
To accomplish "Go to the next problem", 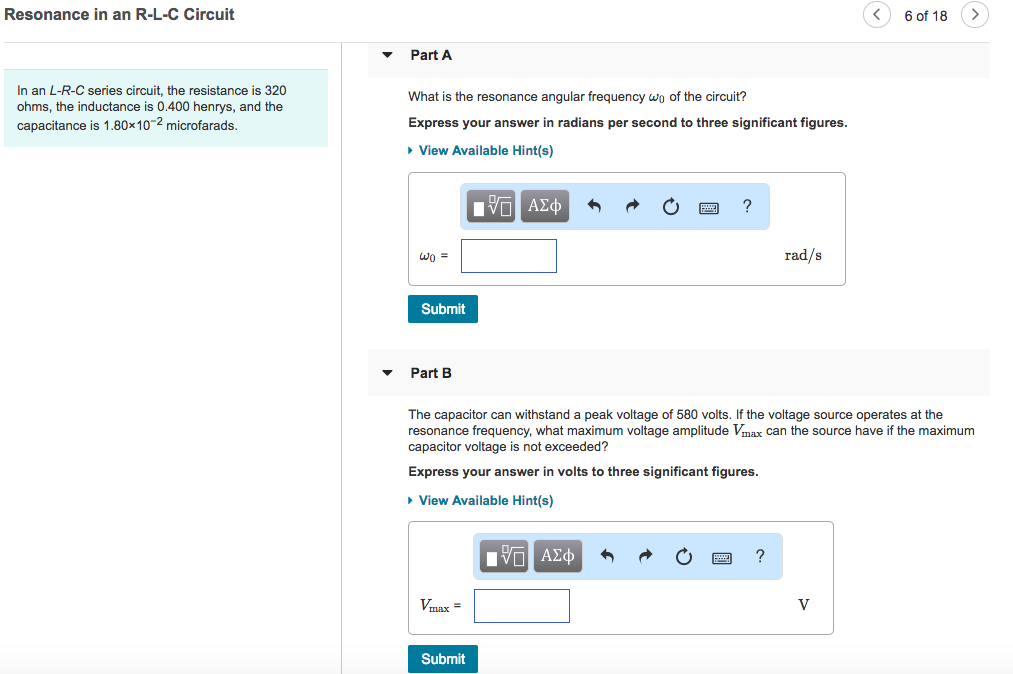I will (975, 15).
